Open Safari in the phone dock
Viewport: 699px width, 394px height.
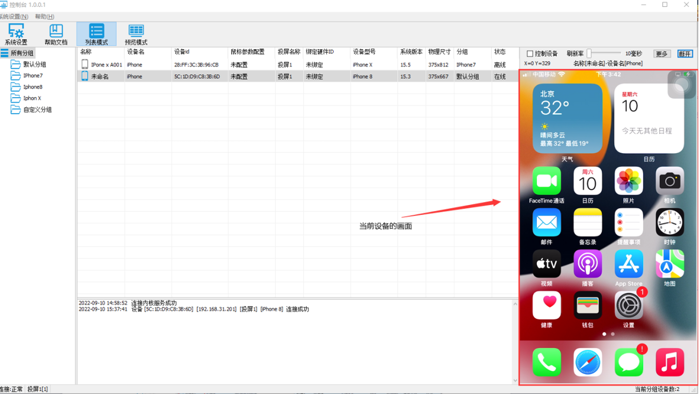click(x=588, y=362)
